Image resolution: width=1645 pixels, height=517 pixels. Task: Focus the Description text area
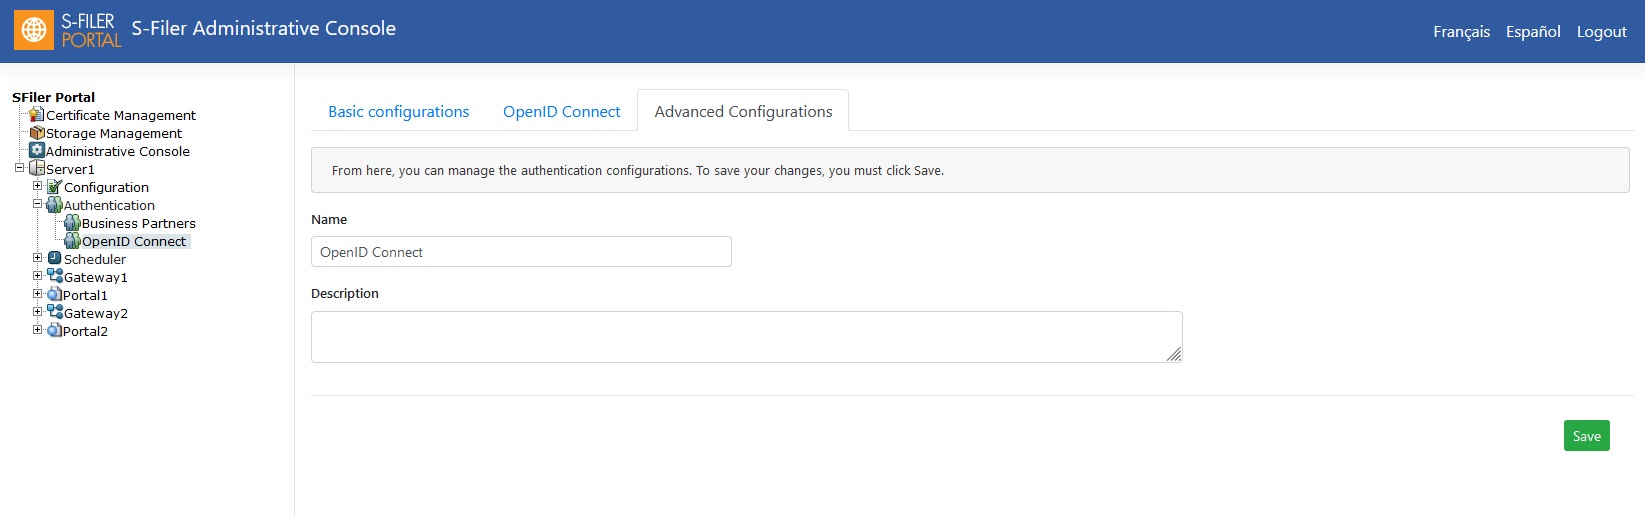point(746,337)
